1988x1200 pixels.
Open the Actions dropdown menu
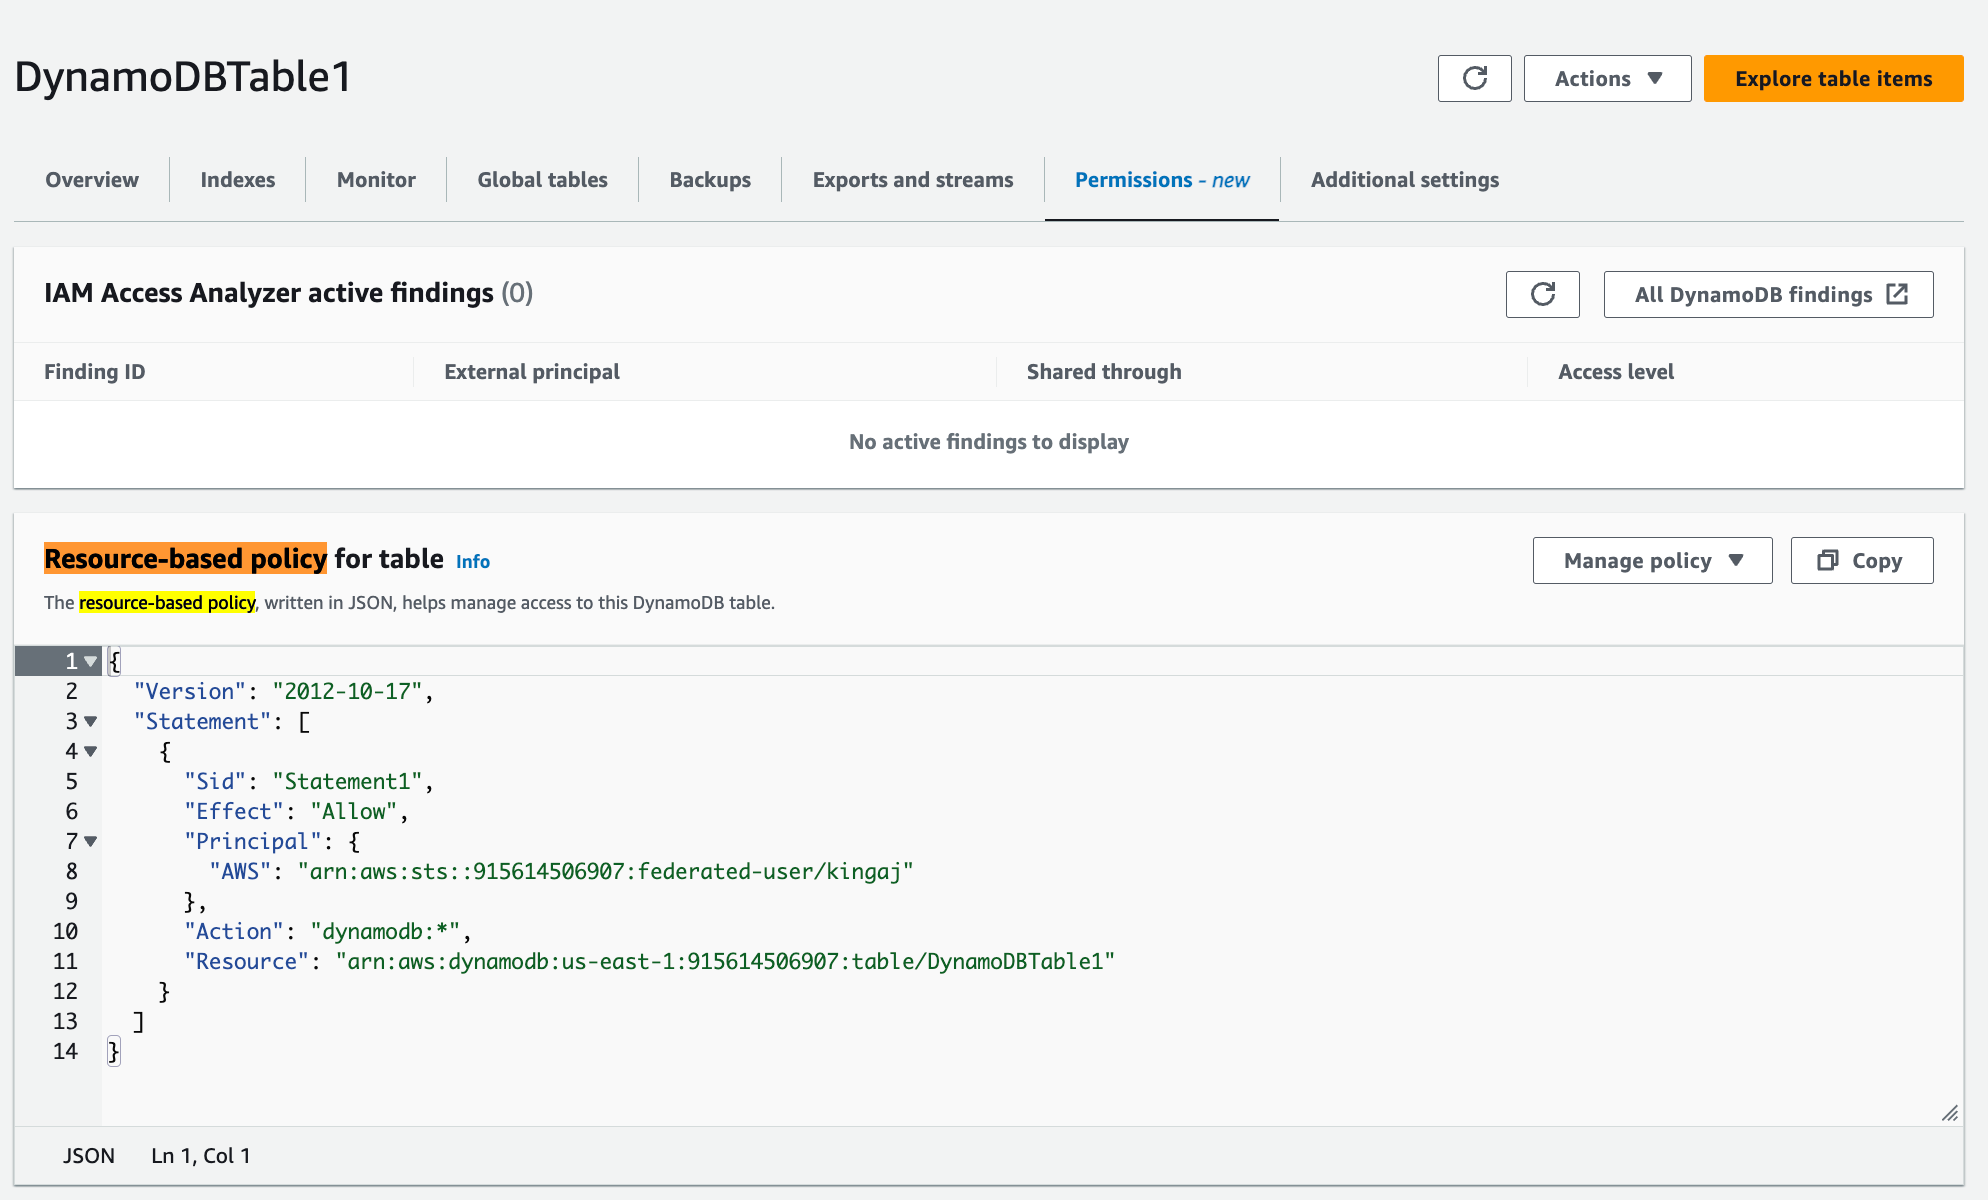click(1607, 78)
